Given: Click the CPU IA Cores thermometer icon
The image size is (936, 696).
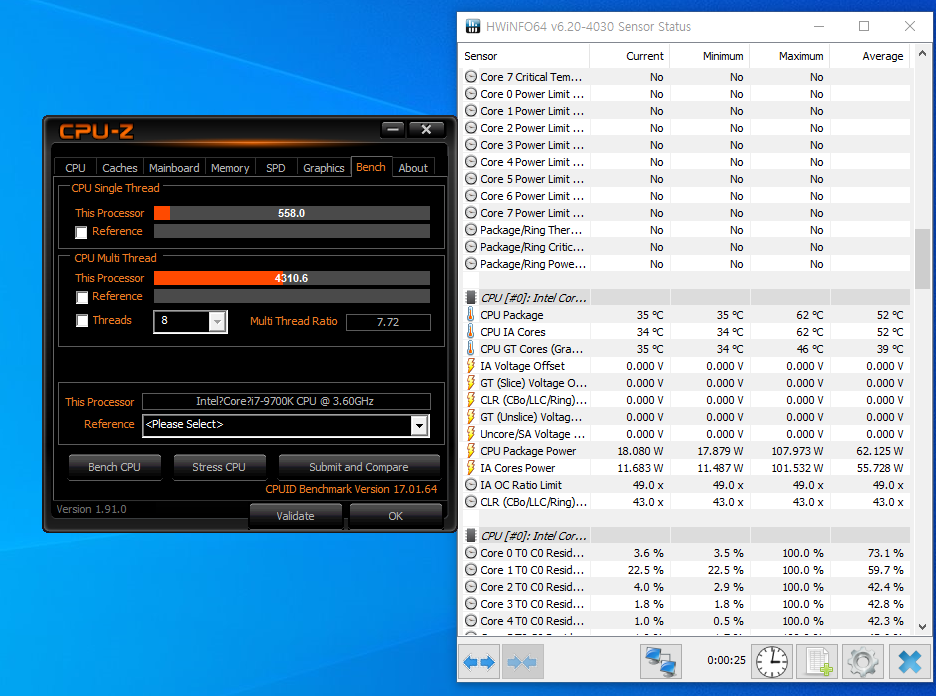Looking at the screenshot, I should (470, 332).
